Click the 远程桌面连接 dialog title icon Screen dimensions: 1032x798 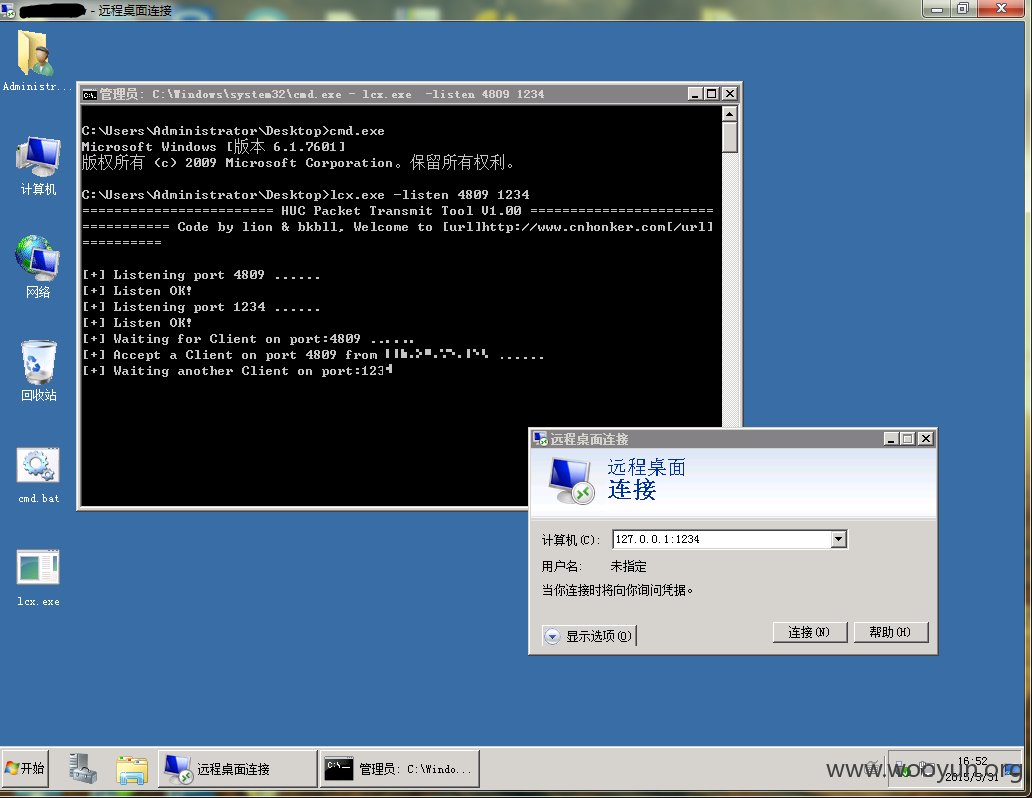[540, 439]
